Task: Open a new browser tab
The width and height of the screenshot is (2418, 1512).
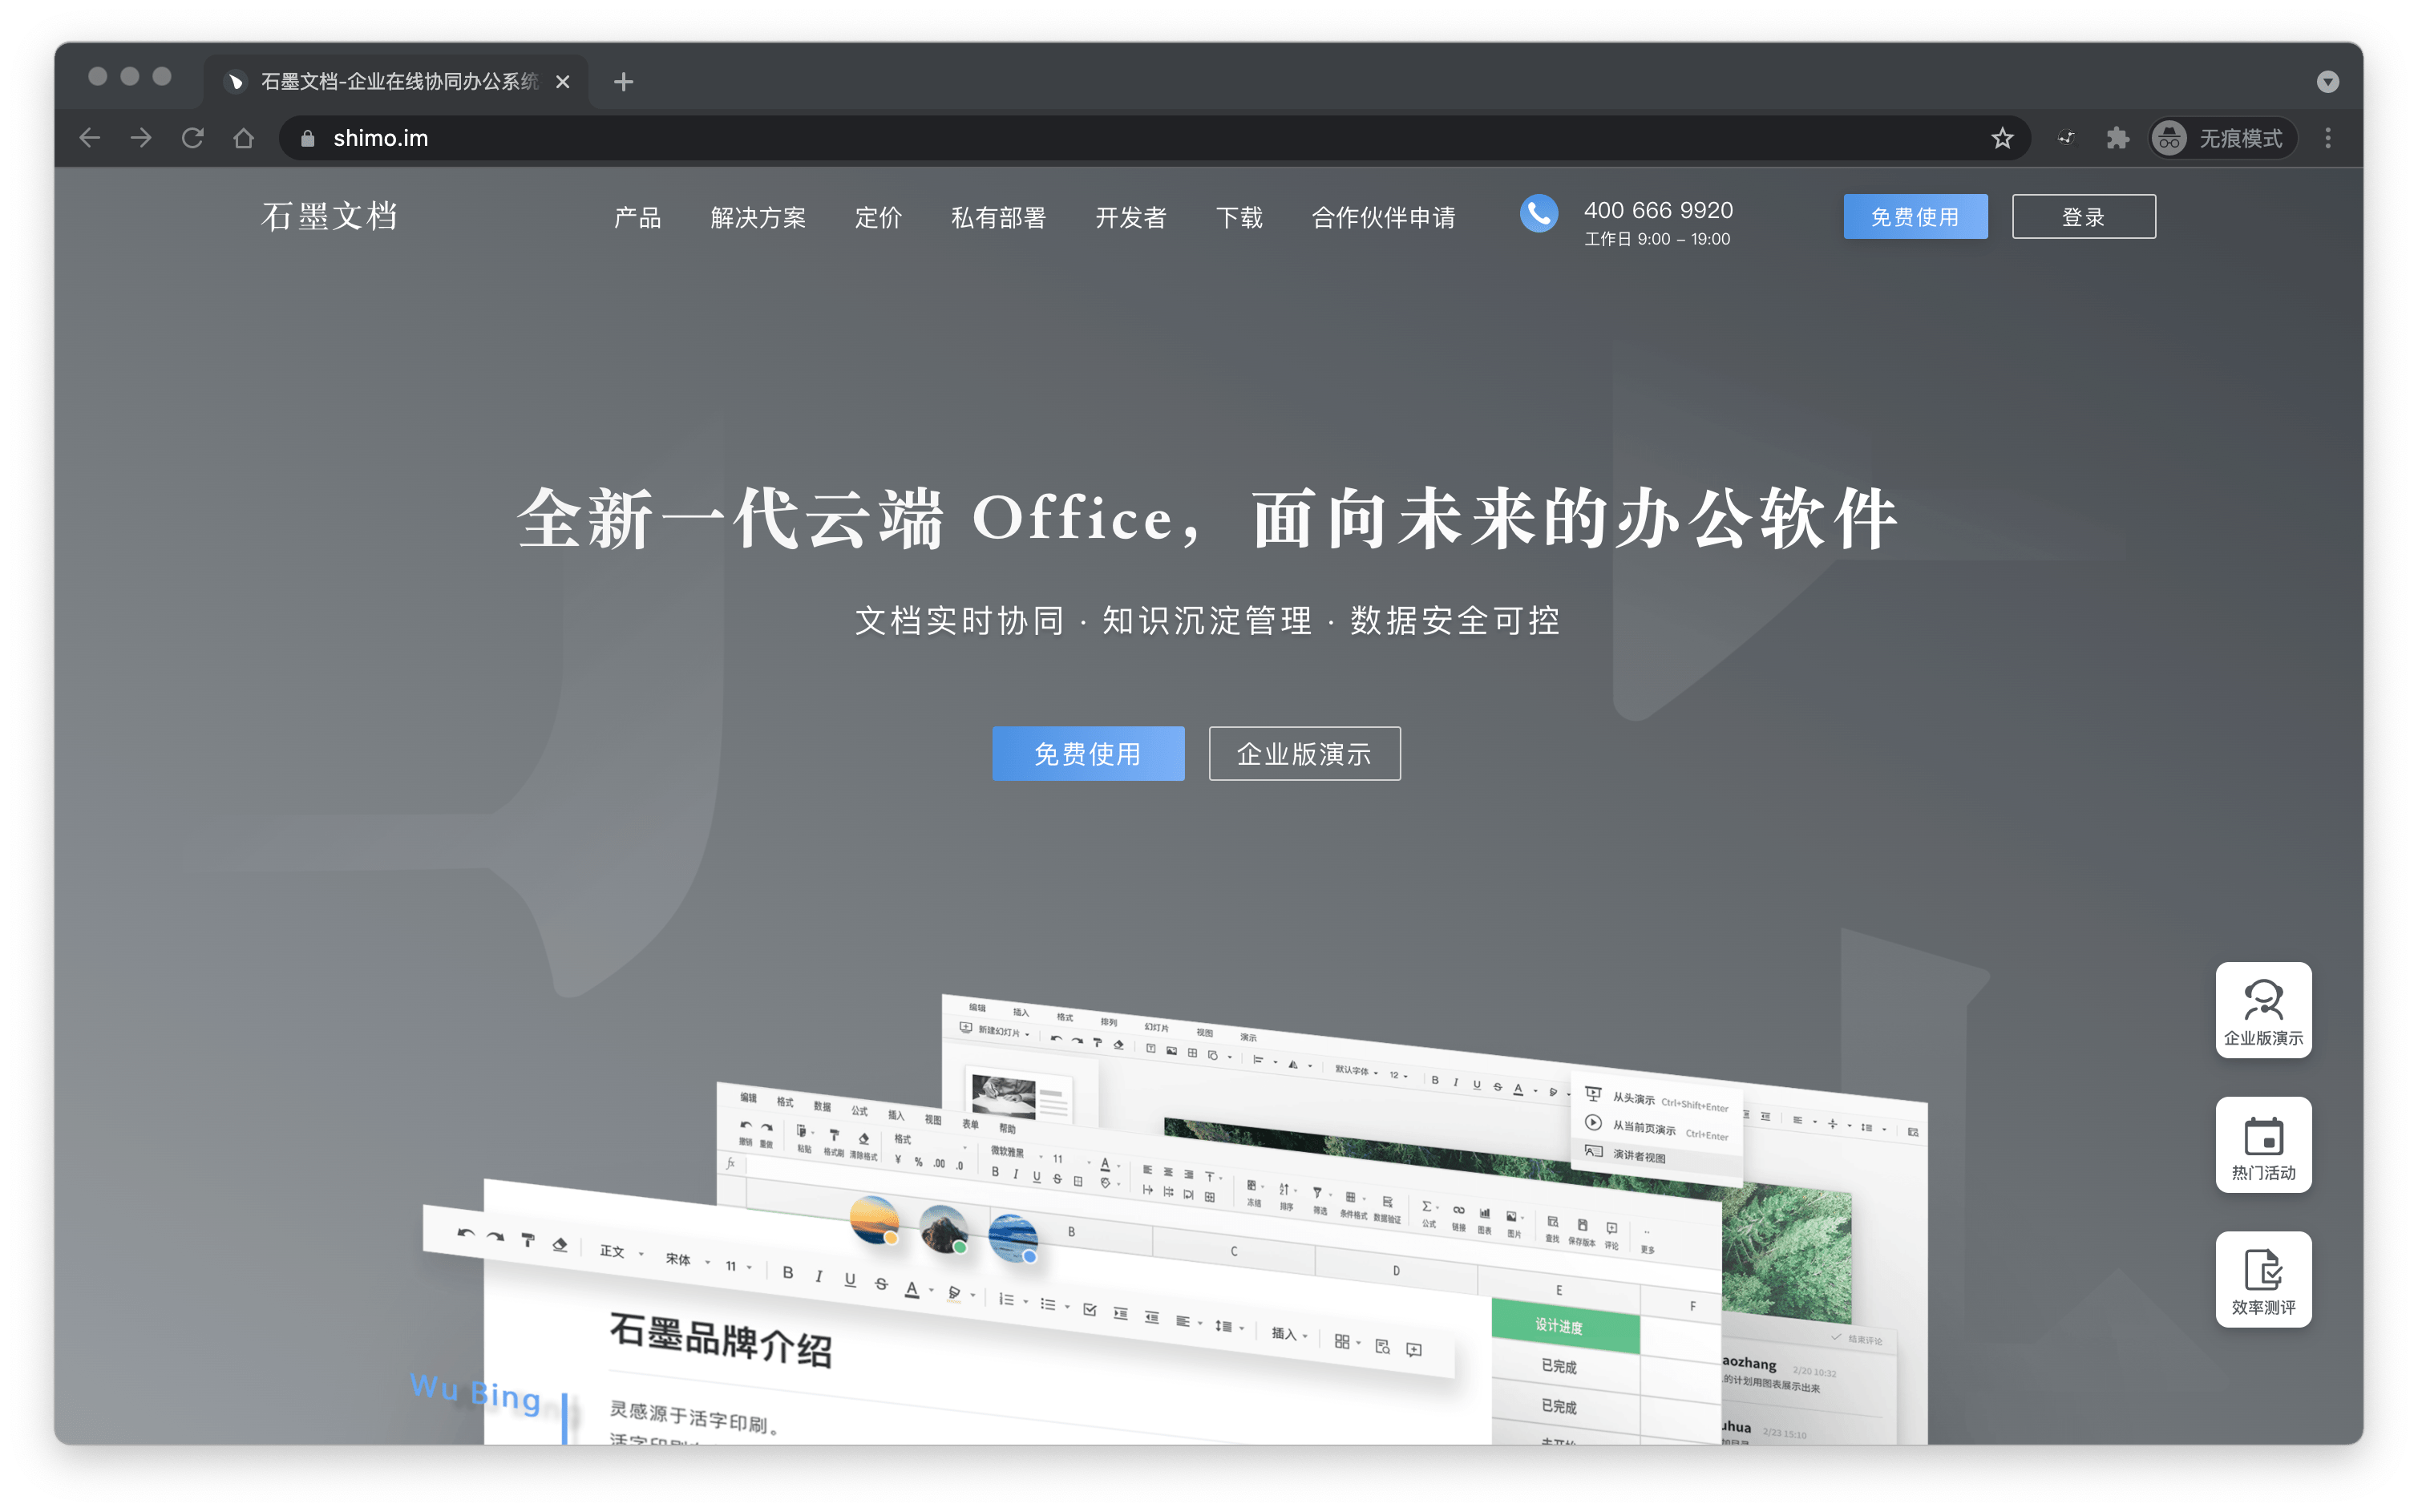Action: point(623,82)
